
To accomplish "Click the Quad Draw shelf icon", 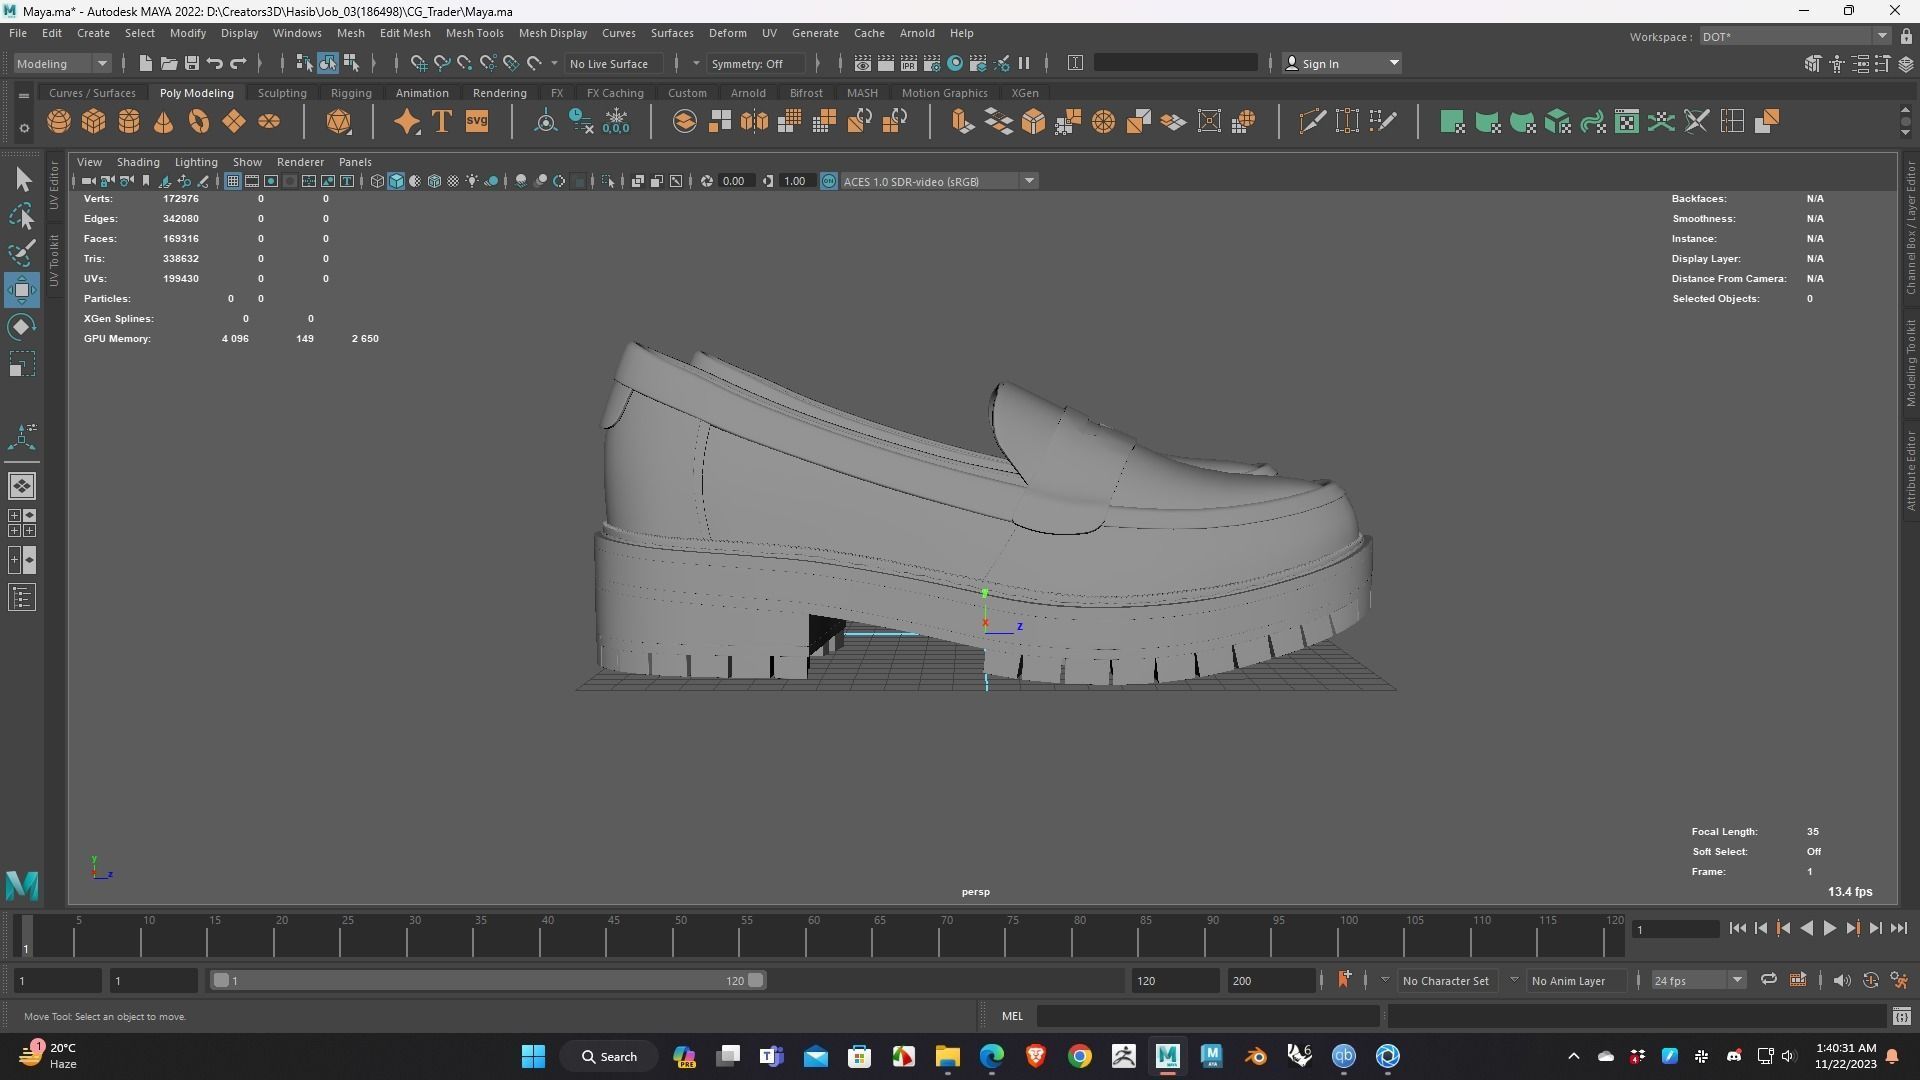I will [1382, 122].
